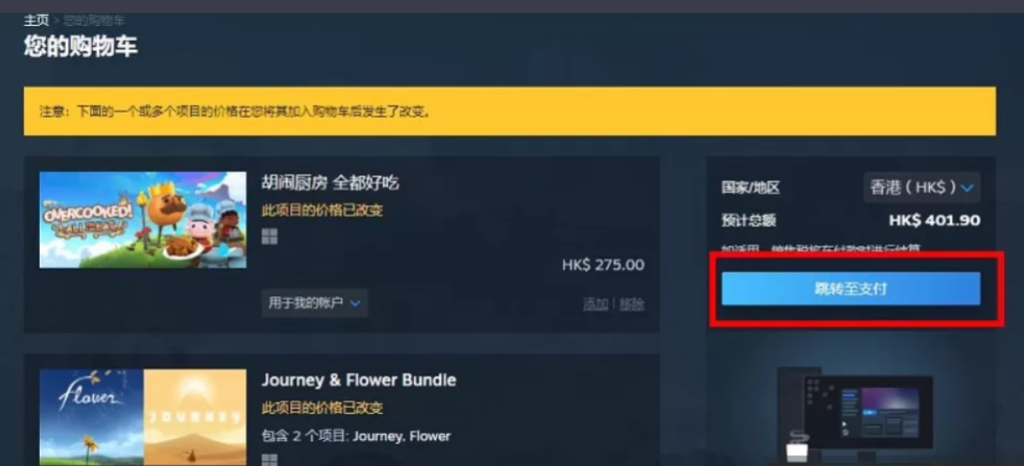
Task: Proceed with the 跳转至支付 button
Action: click(851, 288)
